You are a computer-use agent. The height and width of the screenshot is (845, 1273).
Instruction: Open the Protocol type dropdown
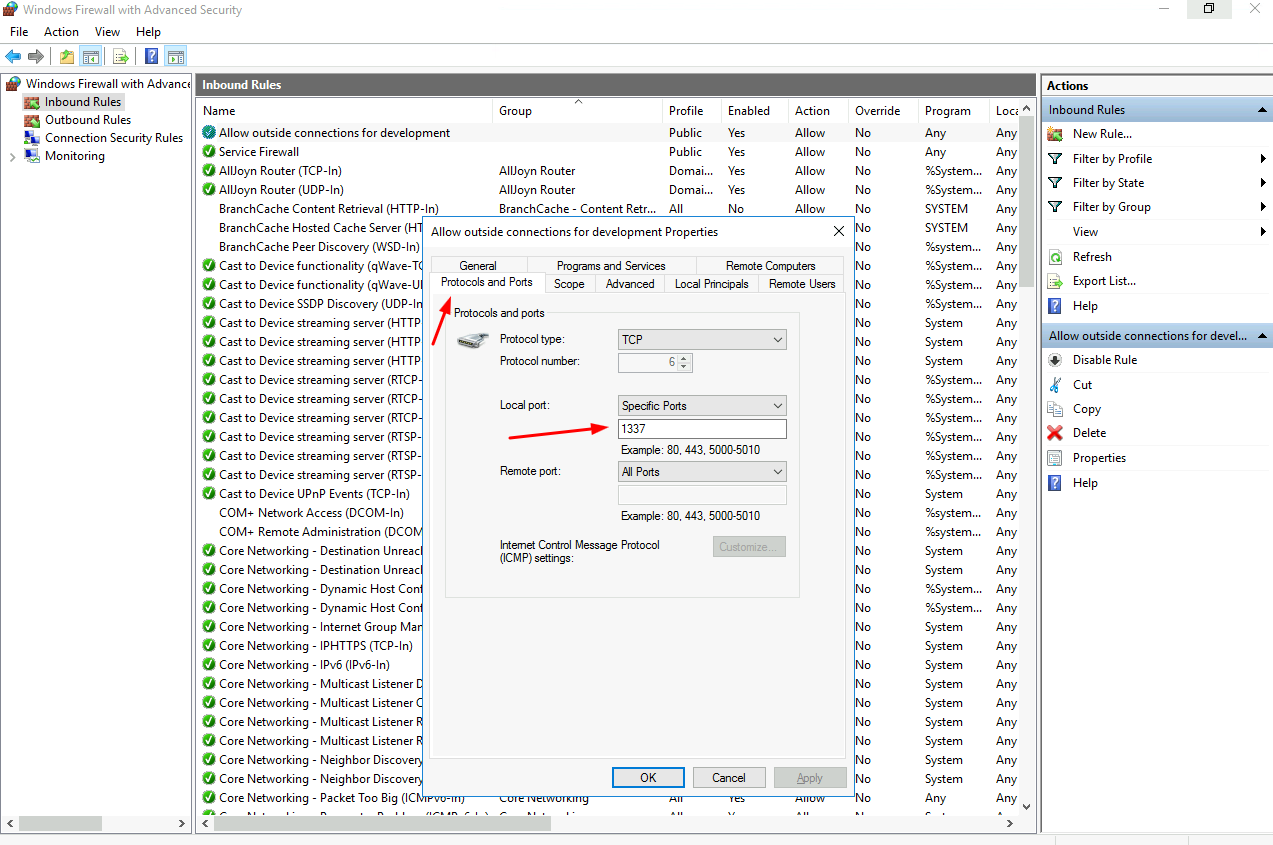(x=702, y=340)
